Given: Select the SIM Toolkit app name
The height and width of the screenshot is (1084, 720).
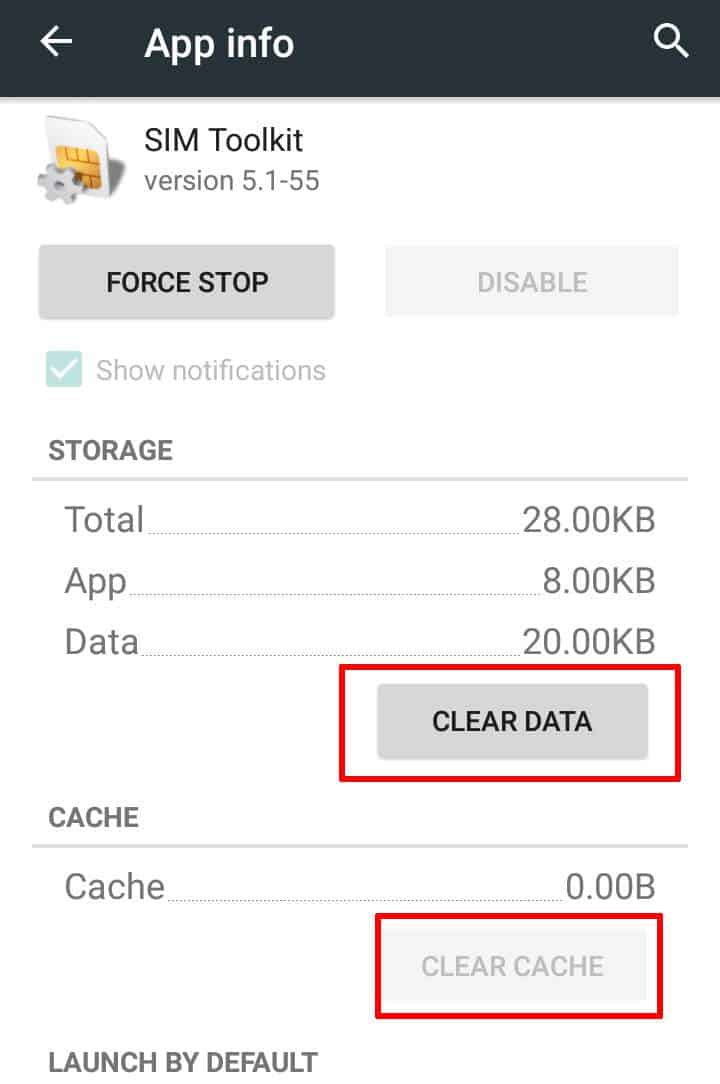Looking at the screenshot, I should pos(224,140).
